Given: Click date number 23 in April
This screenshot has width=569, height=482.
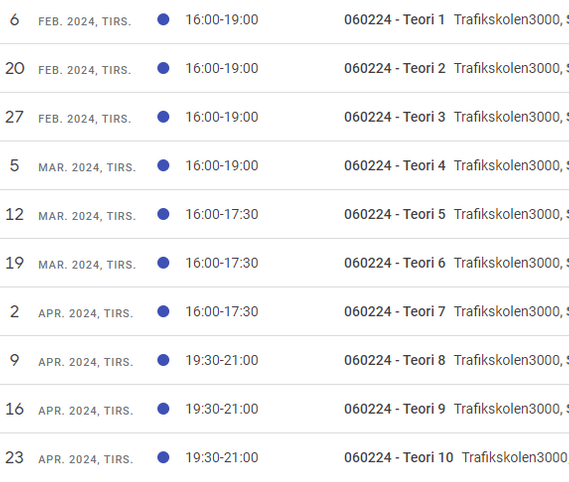Looking at the screenshot, I should [x=15, y=457].
